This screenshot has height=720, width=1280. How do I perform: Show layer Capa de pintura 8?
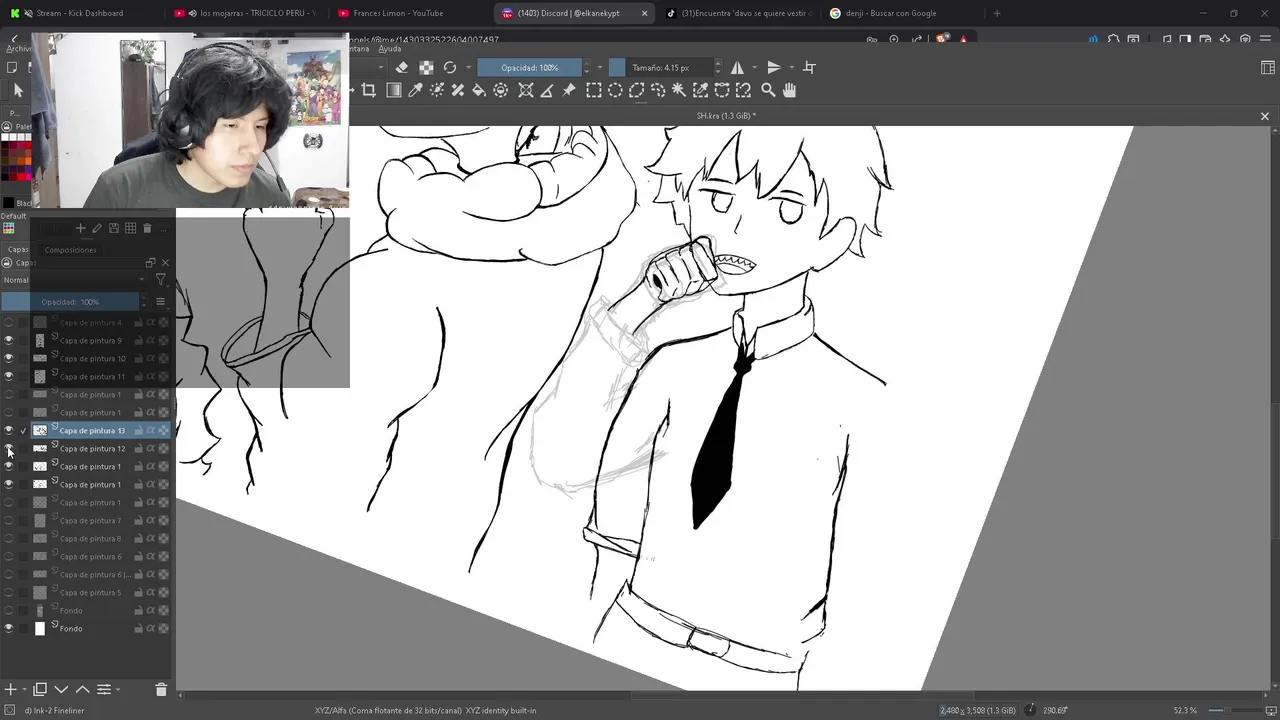[9, 538]
